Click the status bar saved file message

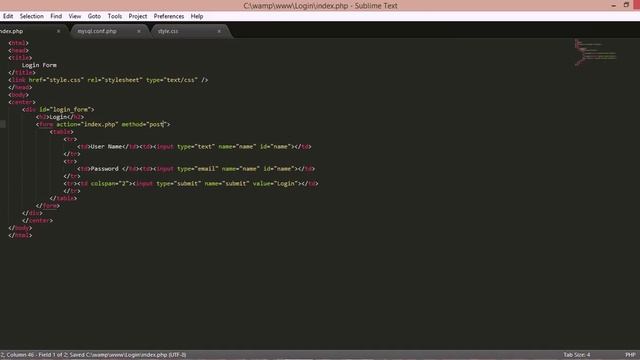coord(93,355)
